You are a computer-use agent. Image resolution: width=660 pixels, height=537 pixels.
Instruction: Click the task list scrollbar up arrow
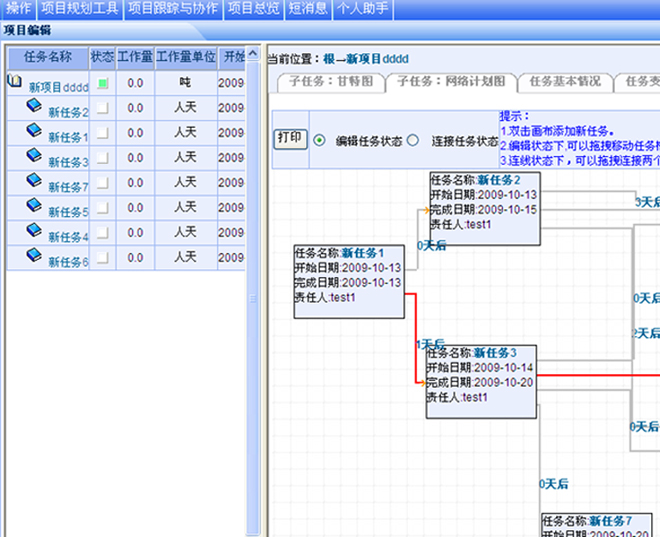coord(253,55)
